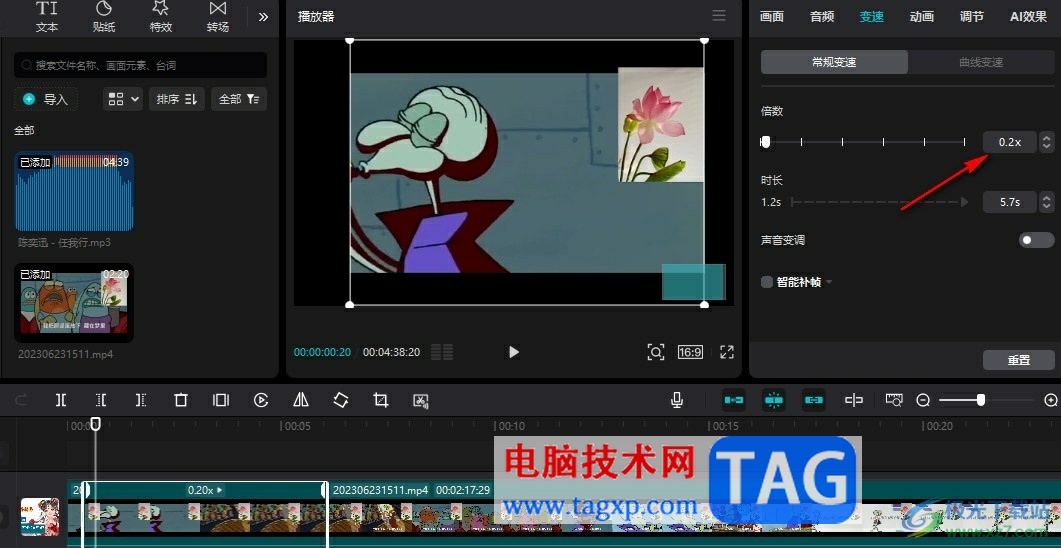Select the Delete right (trim right) tool
The image size is (1061, 548).
[141, 400]
